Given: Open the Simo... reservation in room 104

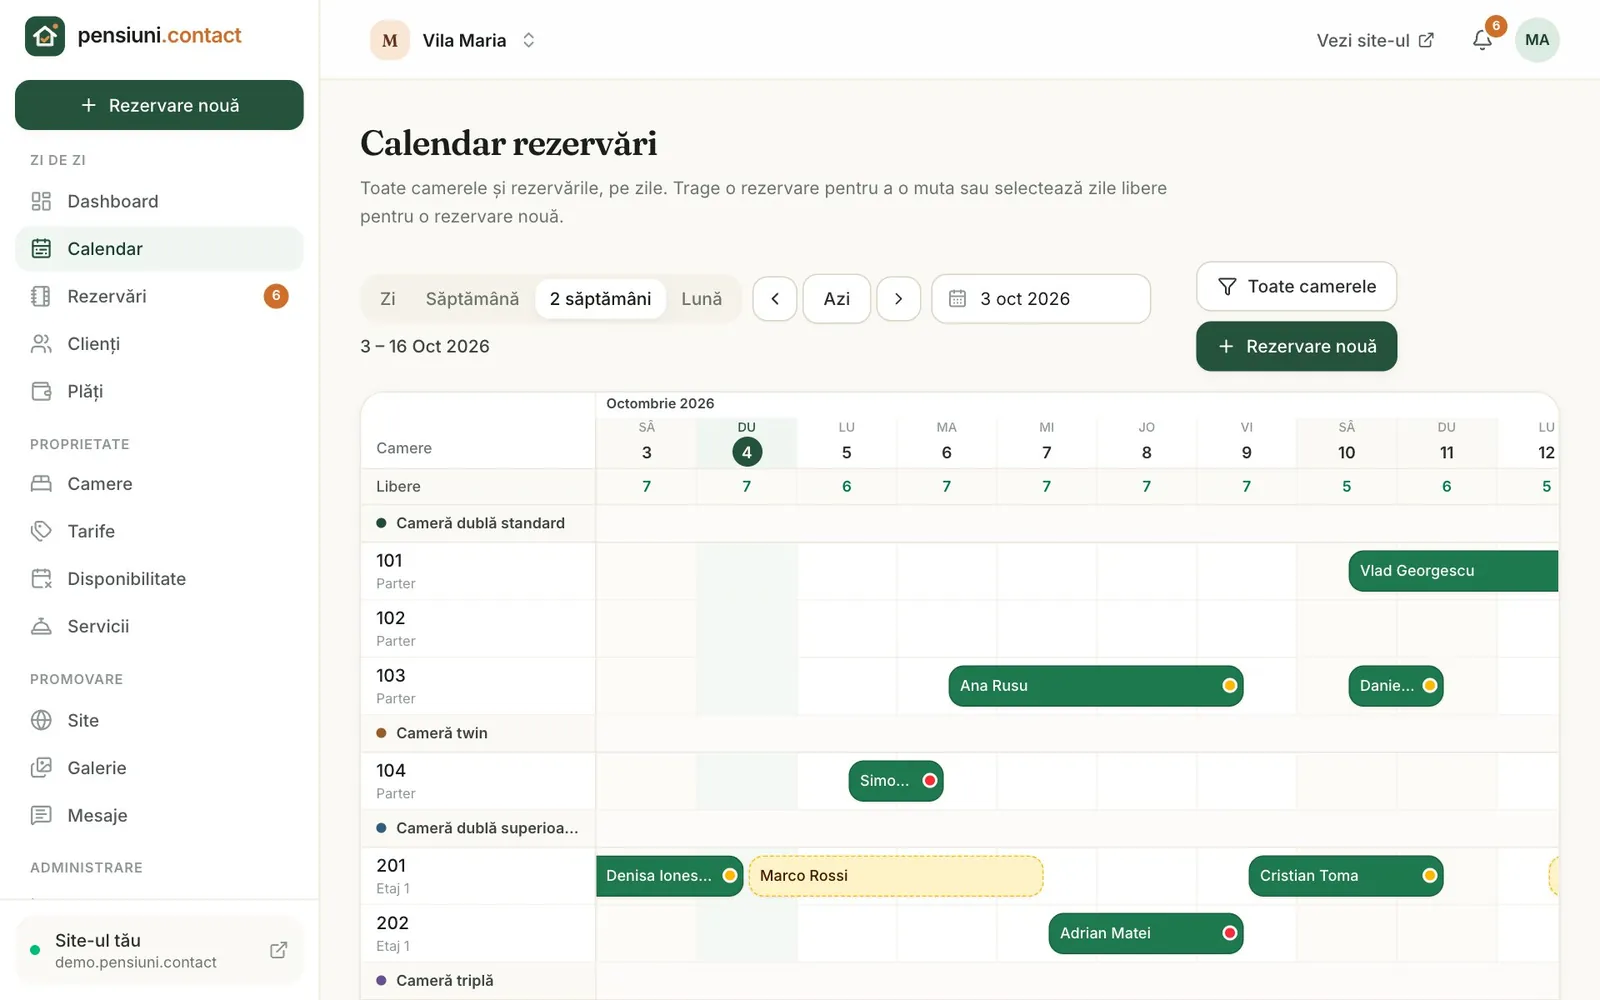Looking at the screenshot, I should pyautogui.click(x=896, y=781).
